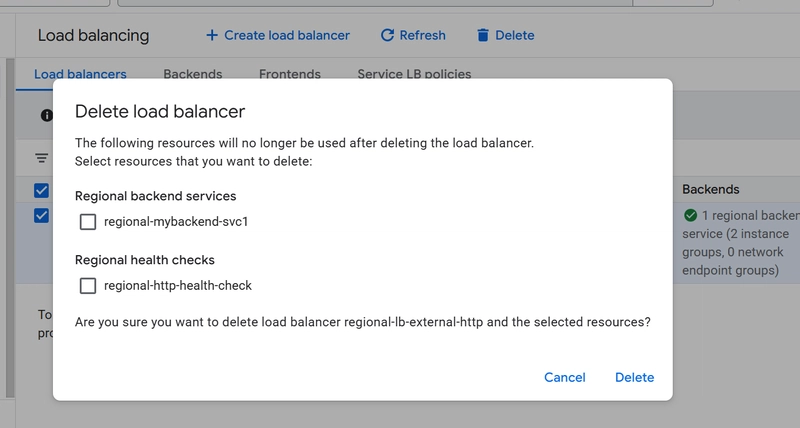Check the regional-http-health-check checkbox

pos(88,285)
